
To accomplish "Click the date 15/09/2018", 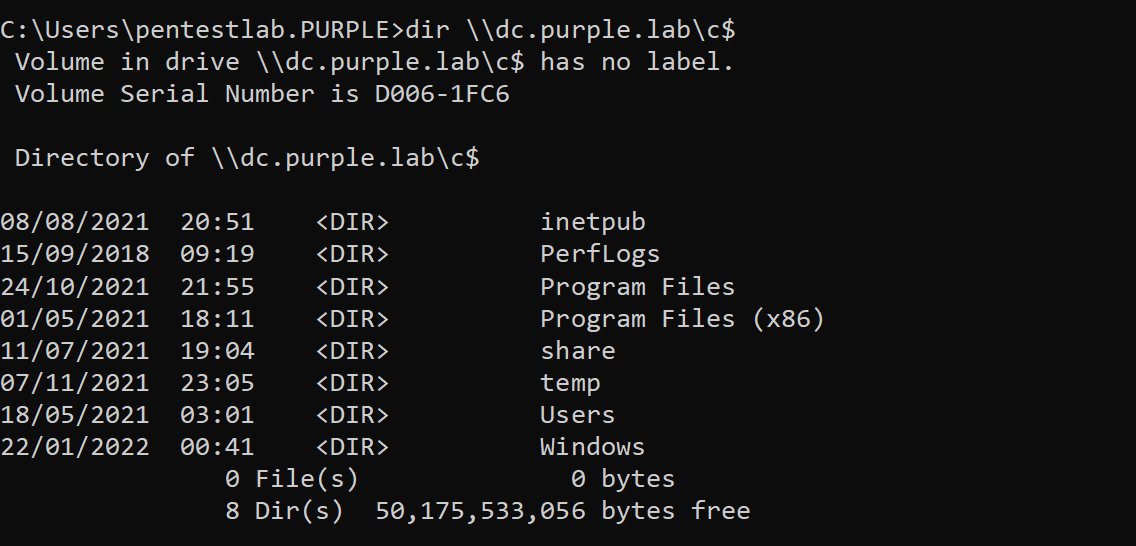I will click(x=74, y=254).
